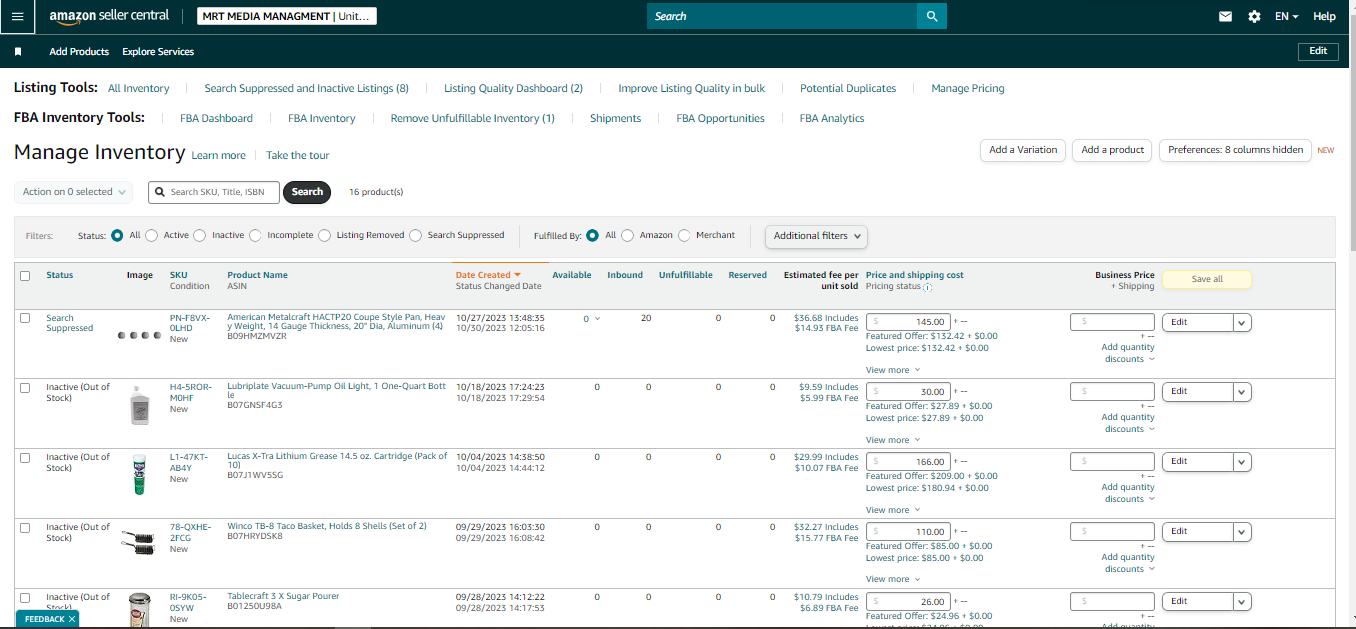The height and width of the screenshot is (629, 1356).
Task: Expand View more under the 30.00 price
Action: pyautogui.click(x=891, y=440)
